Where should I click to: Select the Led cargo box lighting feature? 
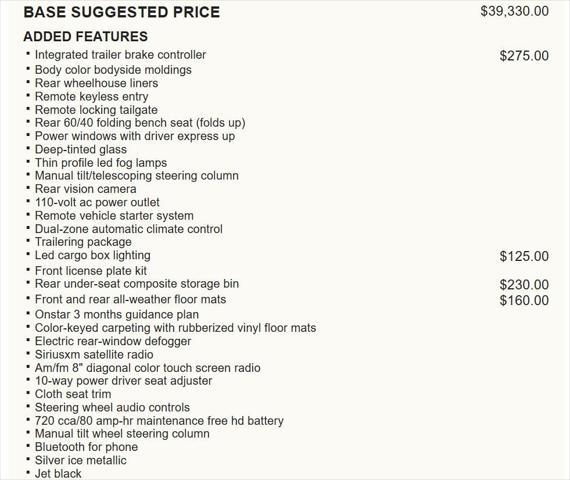point(92,255)
